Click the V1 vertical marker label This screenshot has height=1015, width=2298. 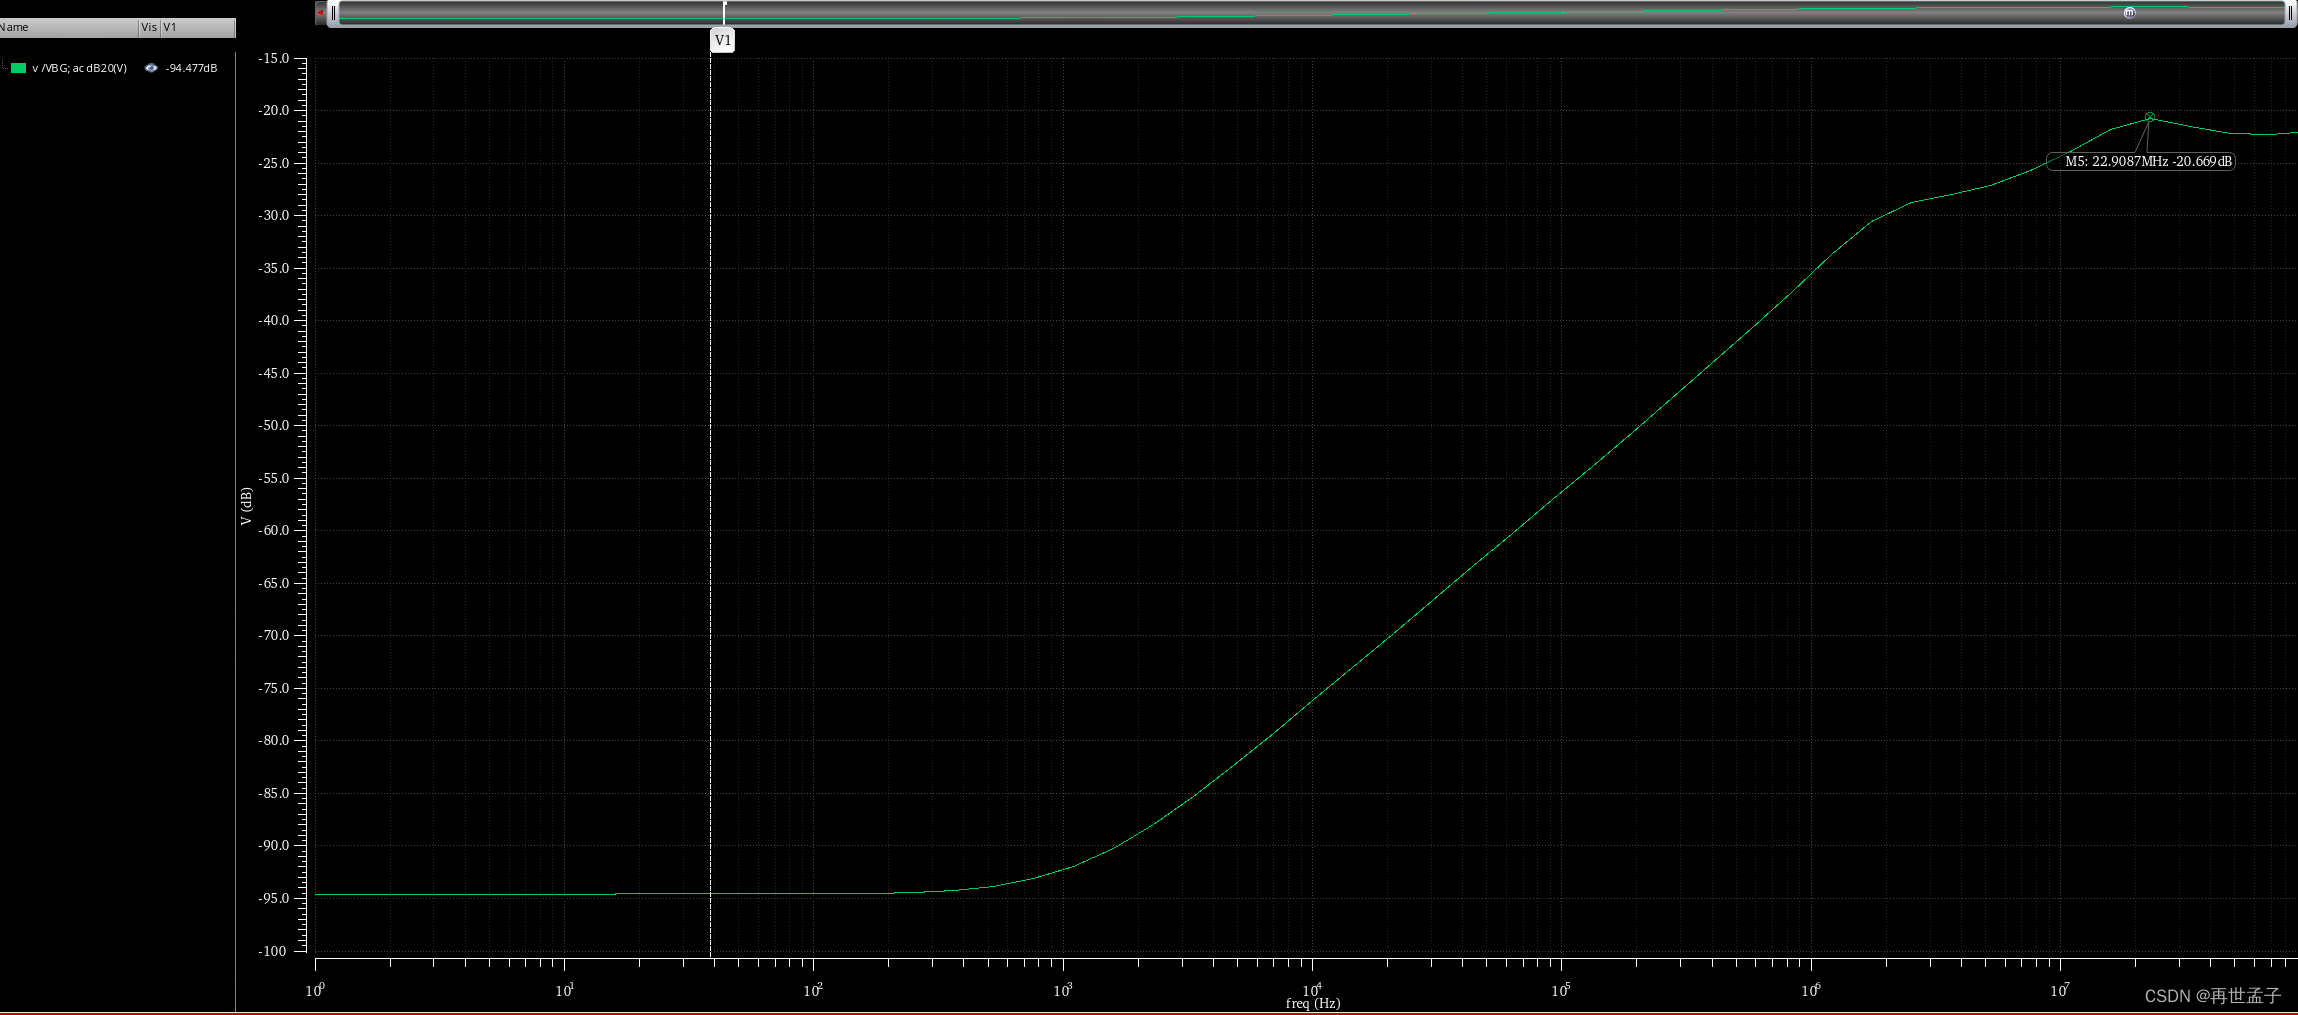point(722,41)
